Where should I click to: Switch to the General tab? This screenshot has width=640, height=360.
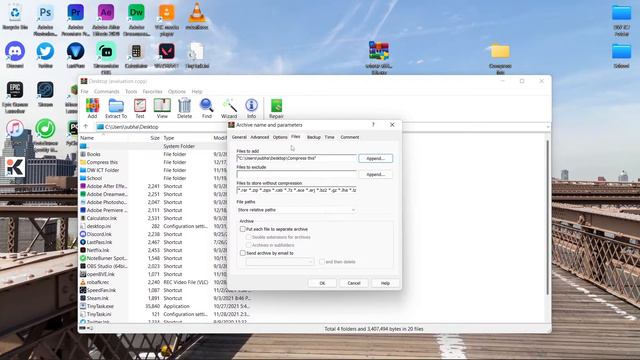pos(239,137)
